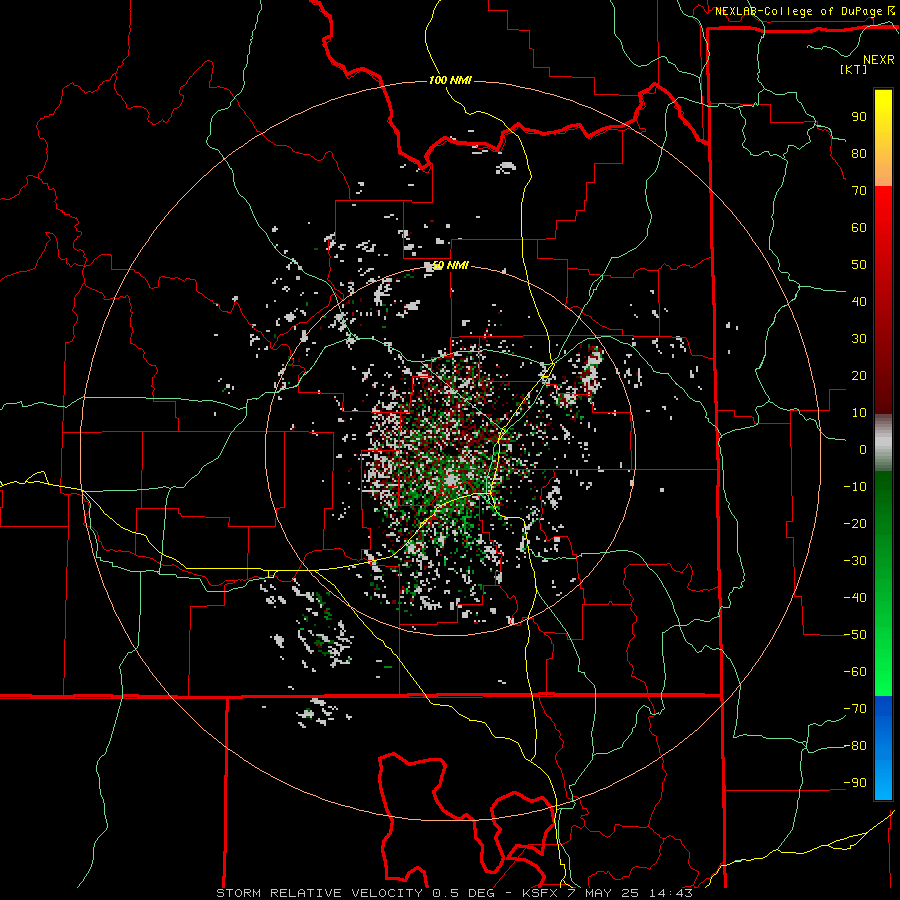The image size is (900, 900).
Task: Click the 50 value on the velocity scale
Action: click(x=859, y=265)
